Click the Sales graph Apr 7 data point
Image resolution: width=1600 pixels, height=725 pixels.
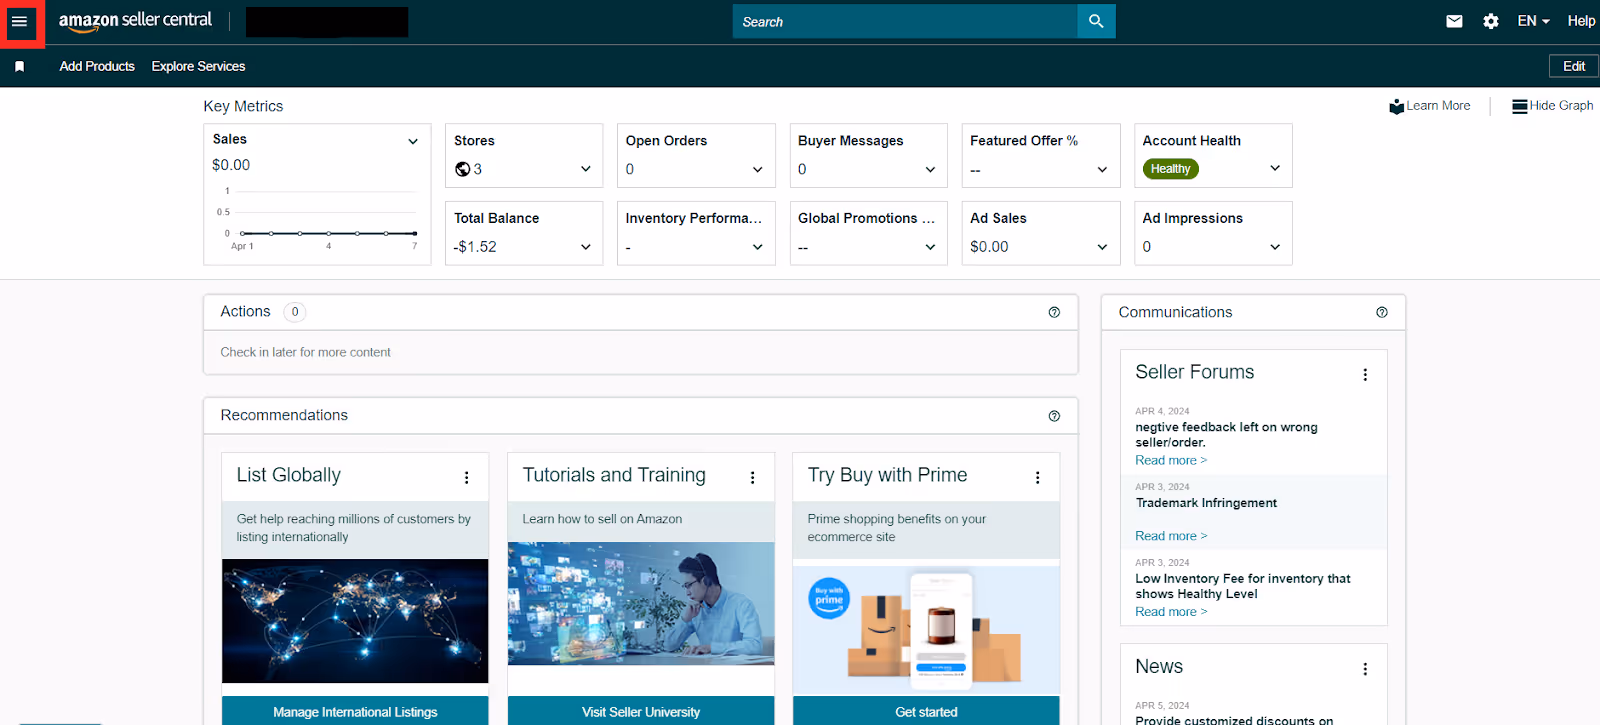point(415,233)
